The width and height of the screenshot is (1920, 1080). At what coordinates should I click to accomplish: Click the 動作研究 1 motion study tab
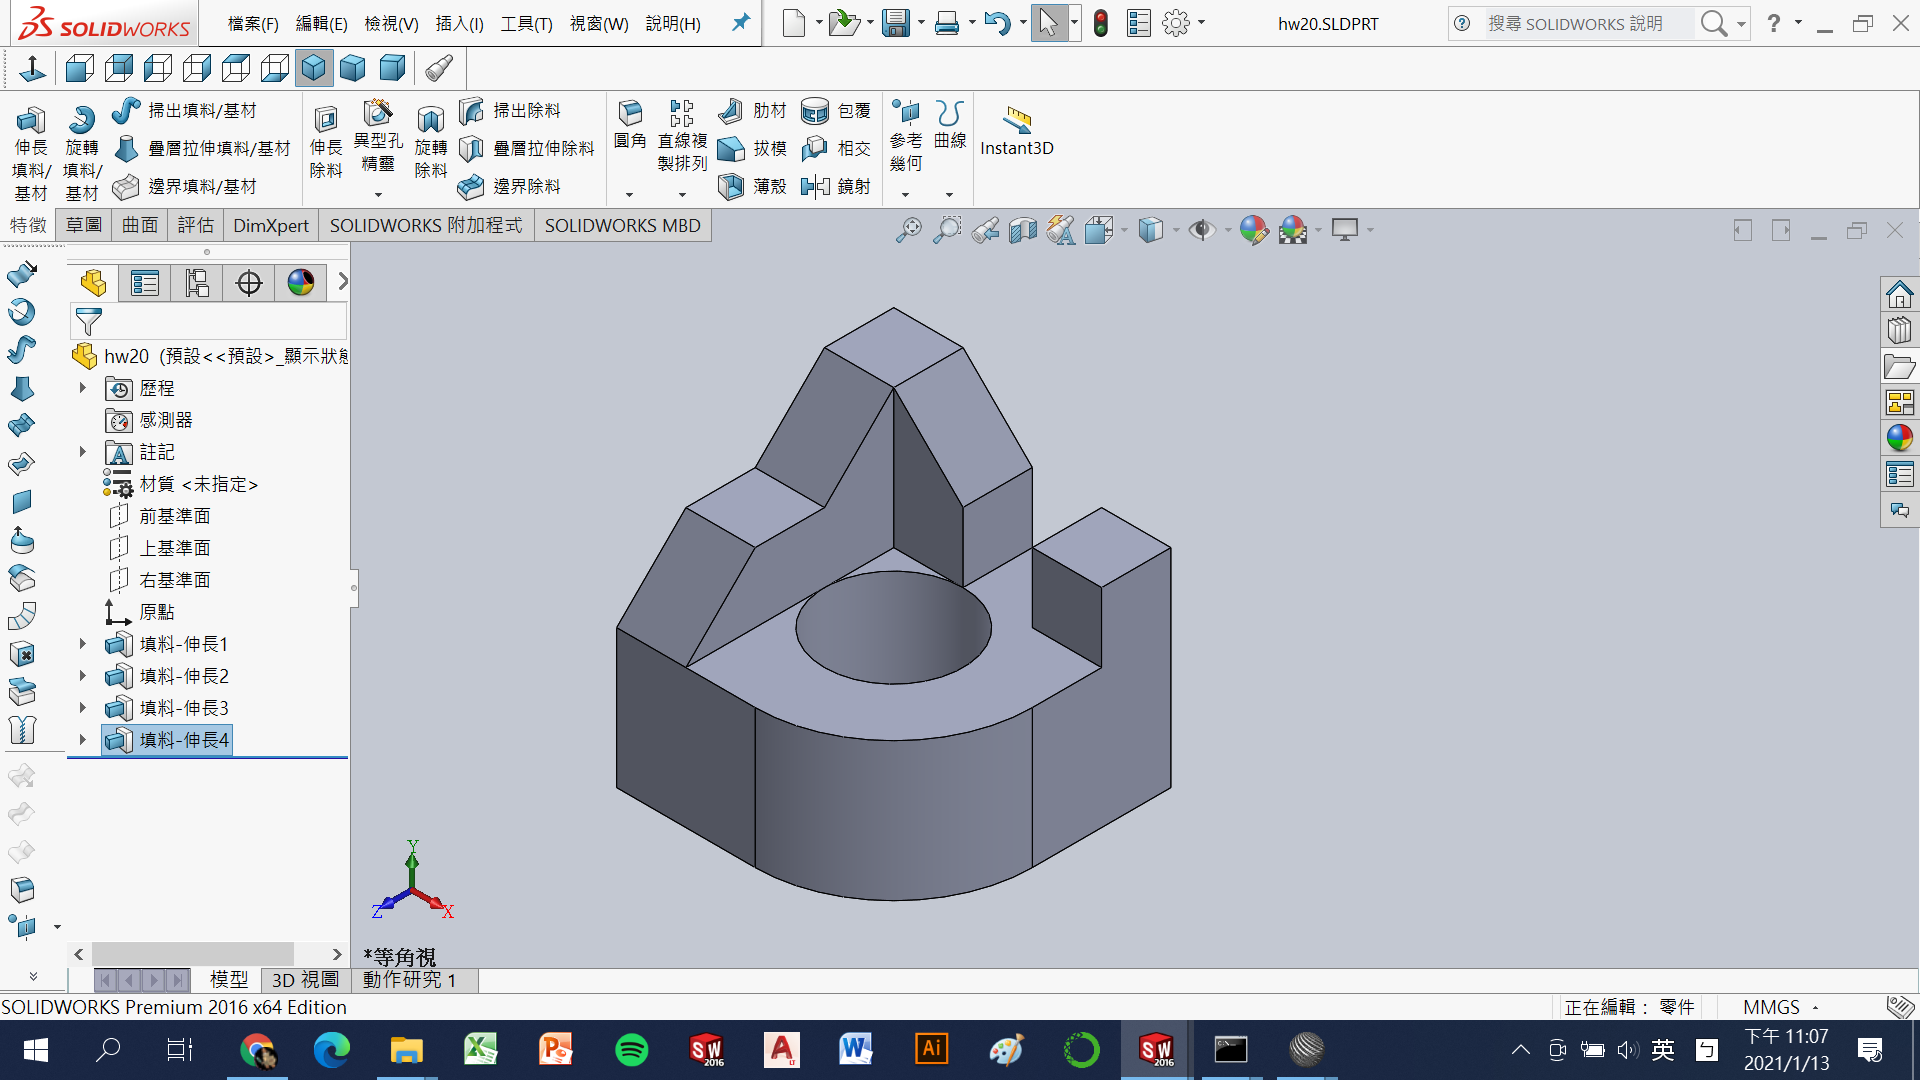pyautogui.click(x=409, y=980)
